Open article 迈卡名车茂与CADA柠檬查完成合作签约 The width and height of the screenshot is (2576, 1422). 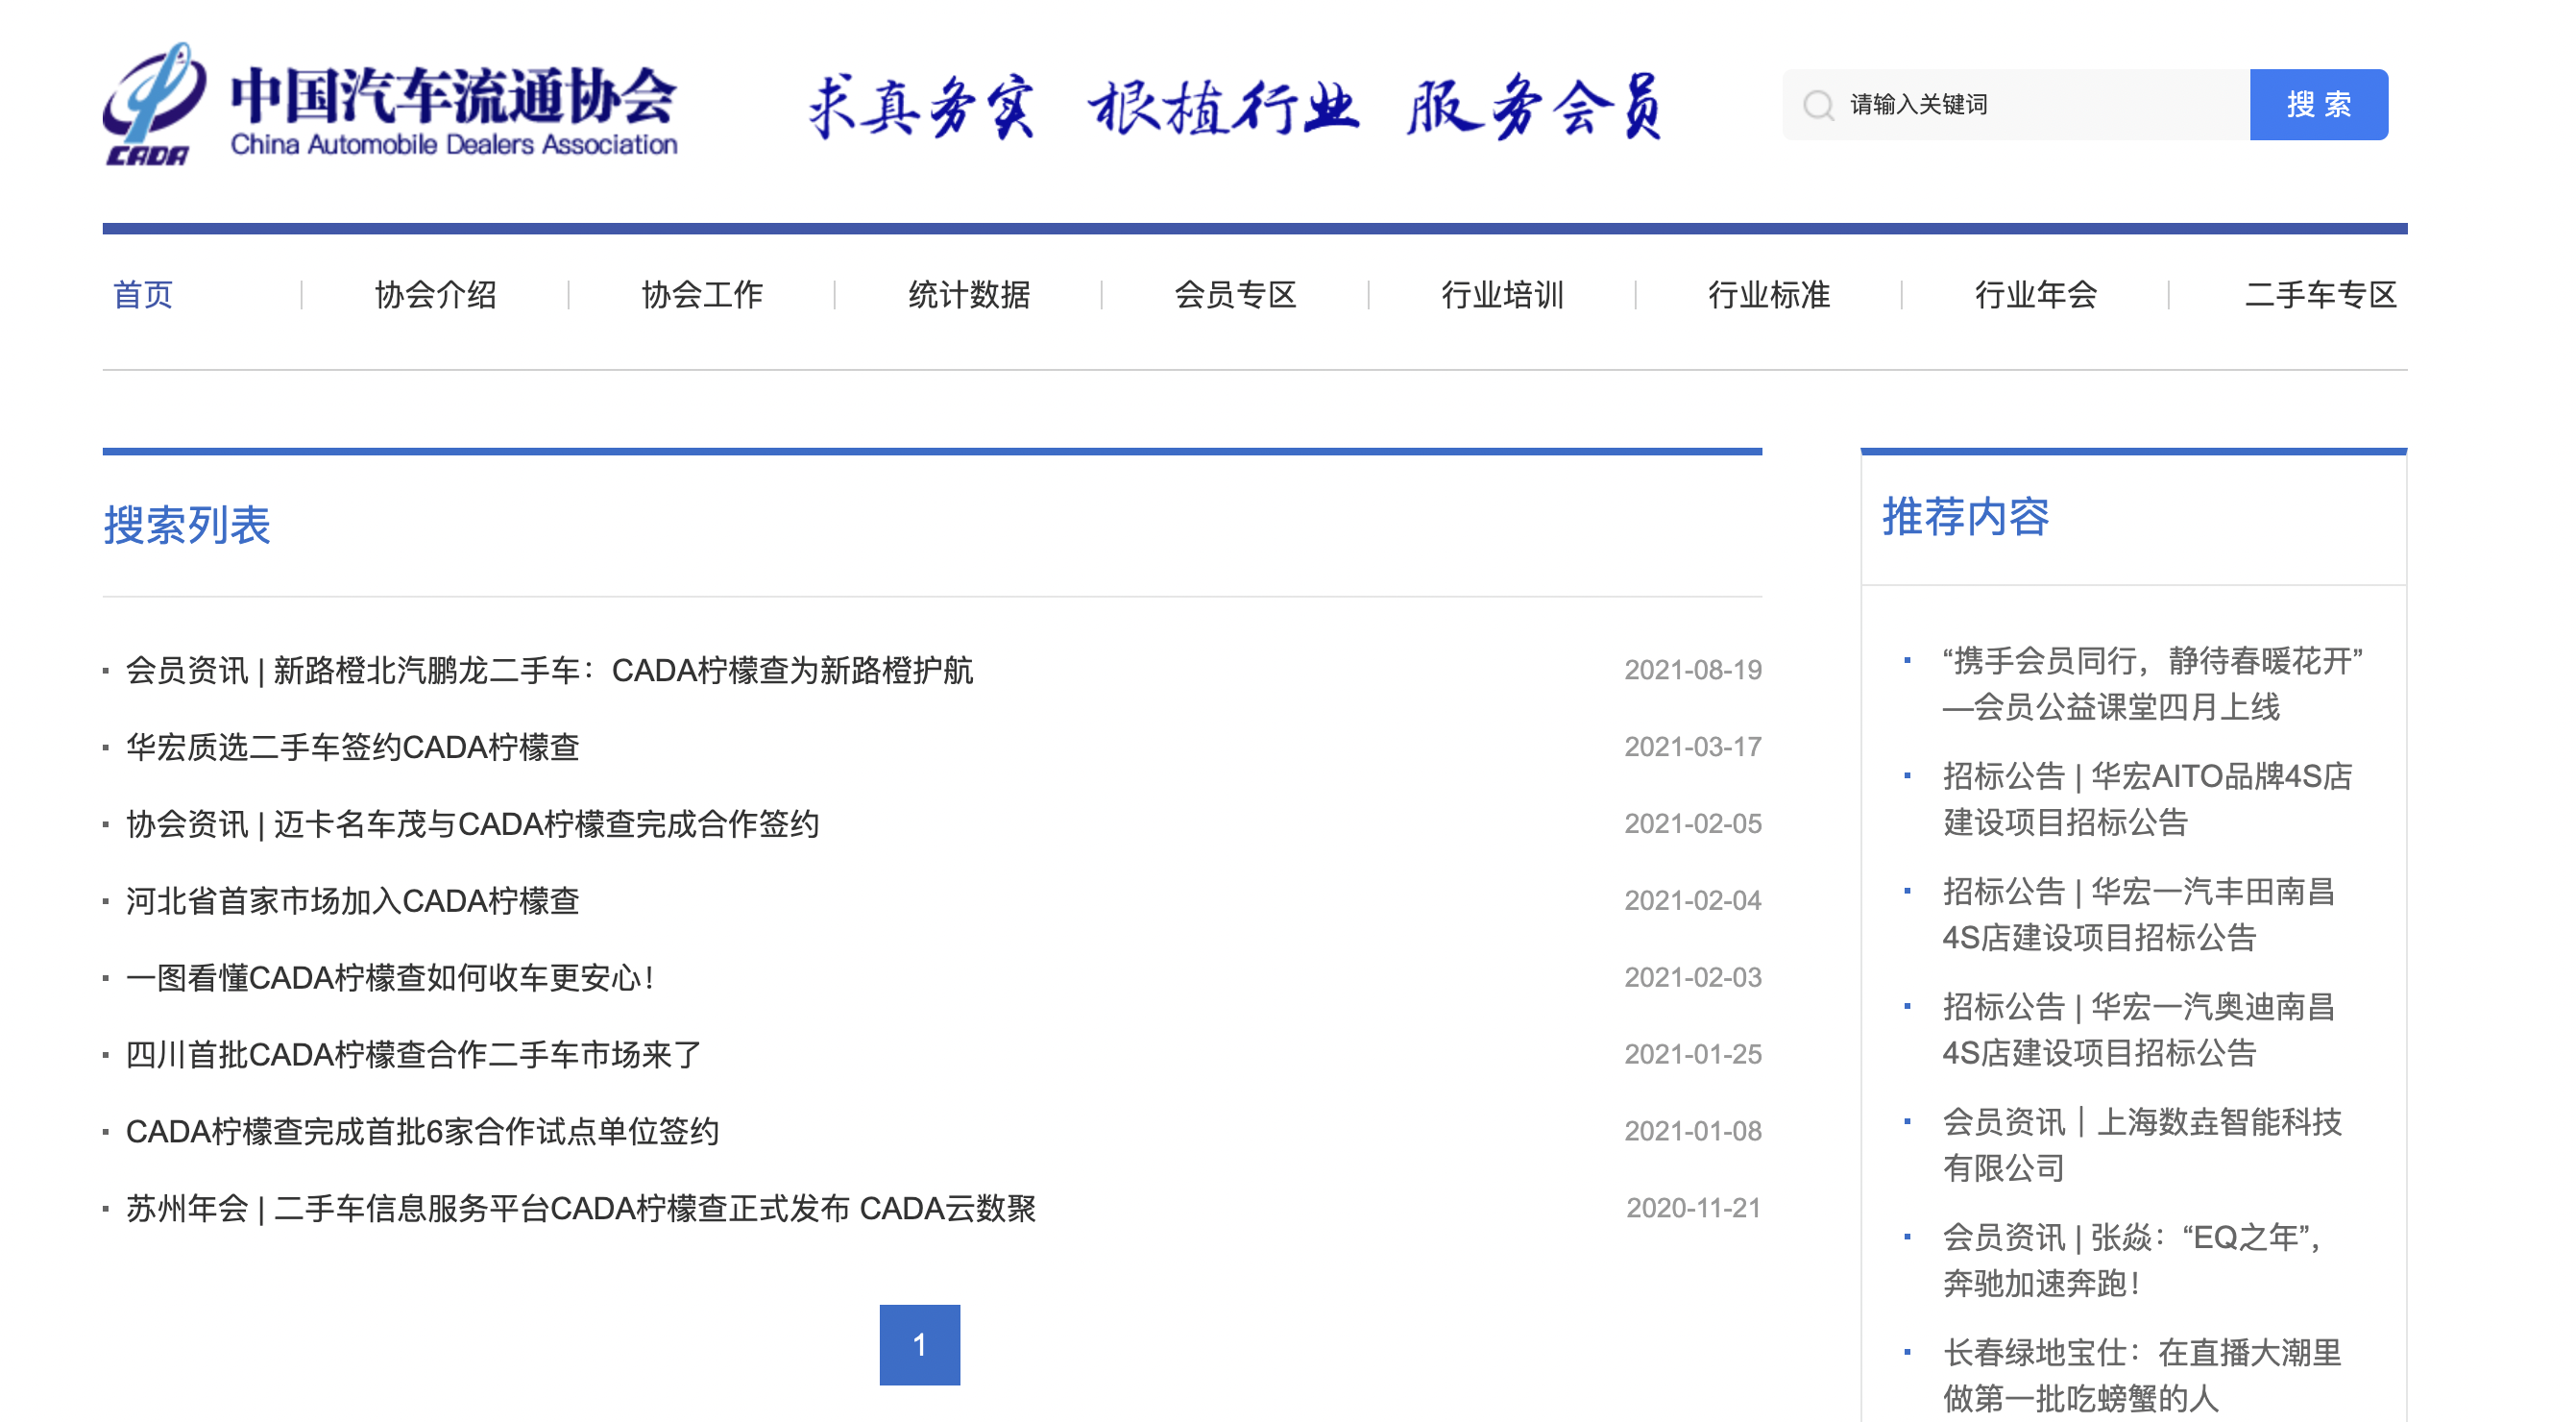point(472,824)
